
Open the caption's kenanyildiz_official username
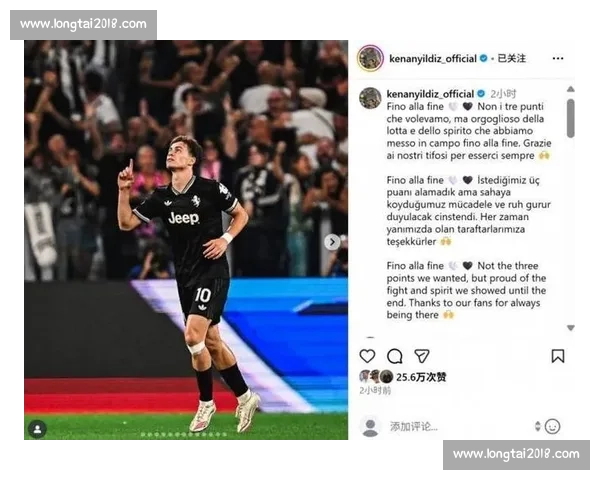pos(430,94)
